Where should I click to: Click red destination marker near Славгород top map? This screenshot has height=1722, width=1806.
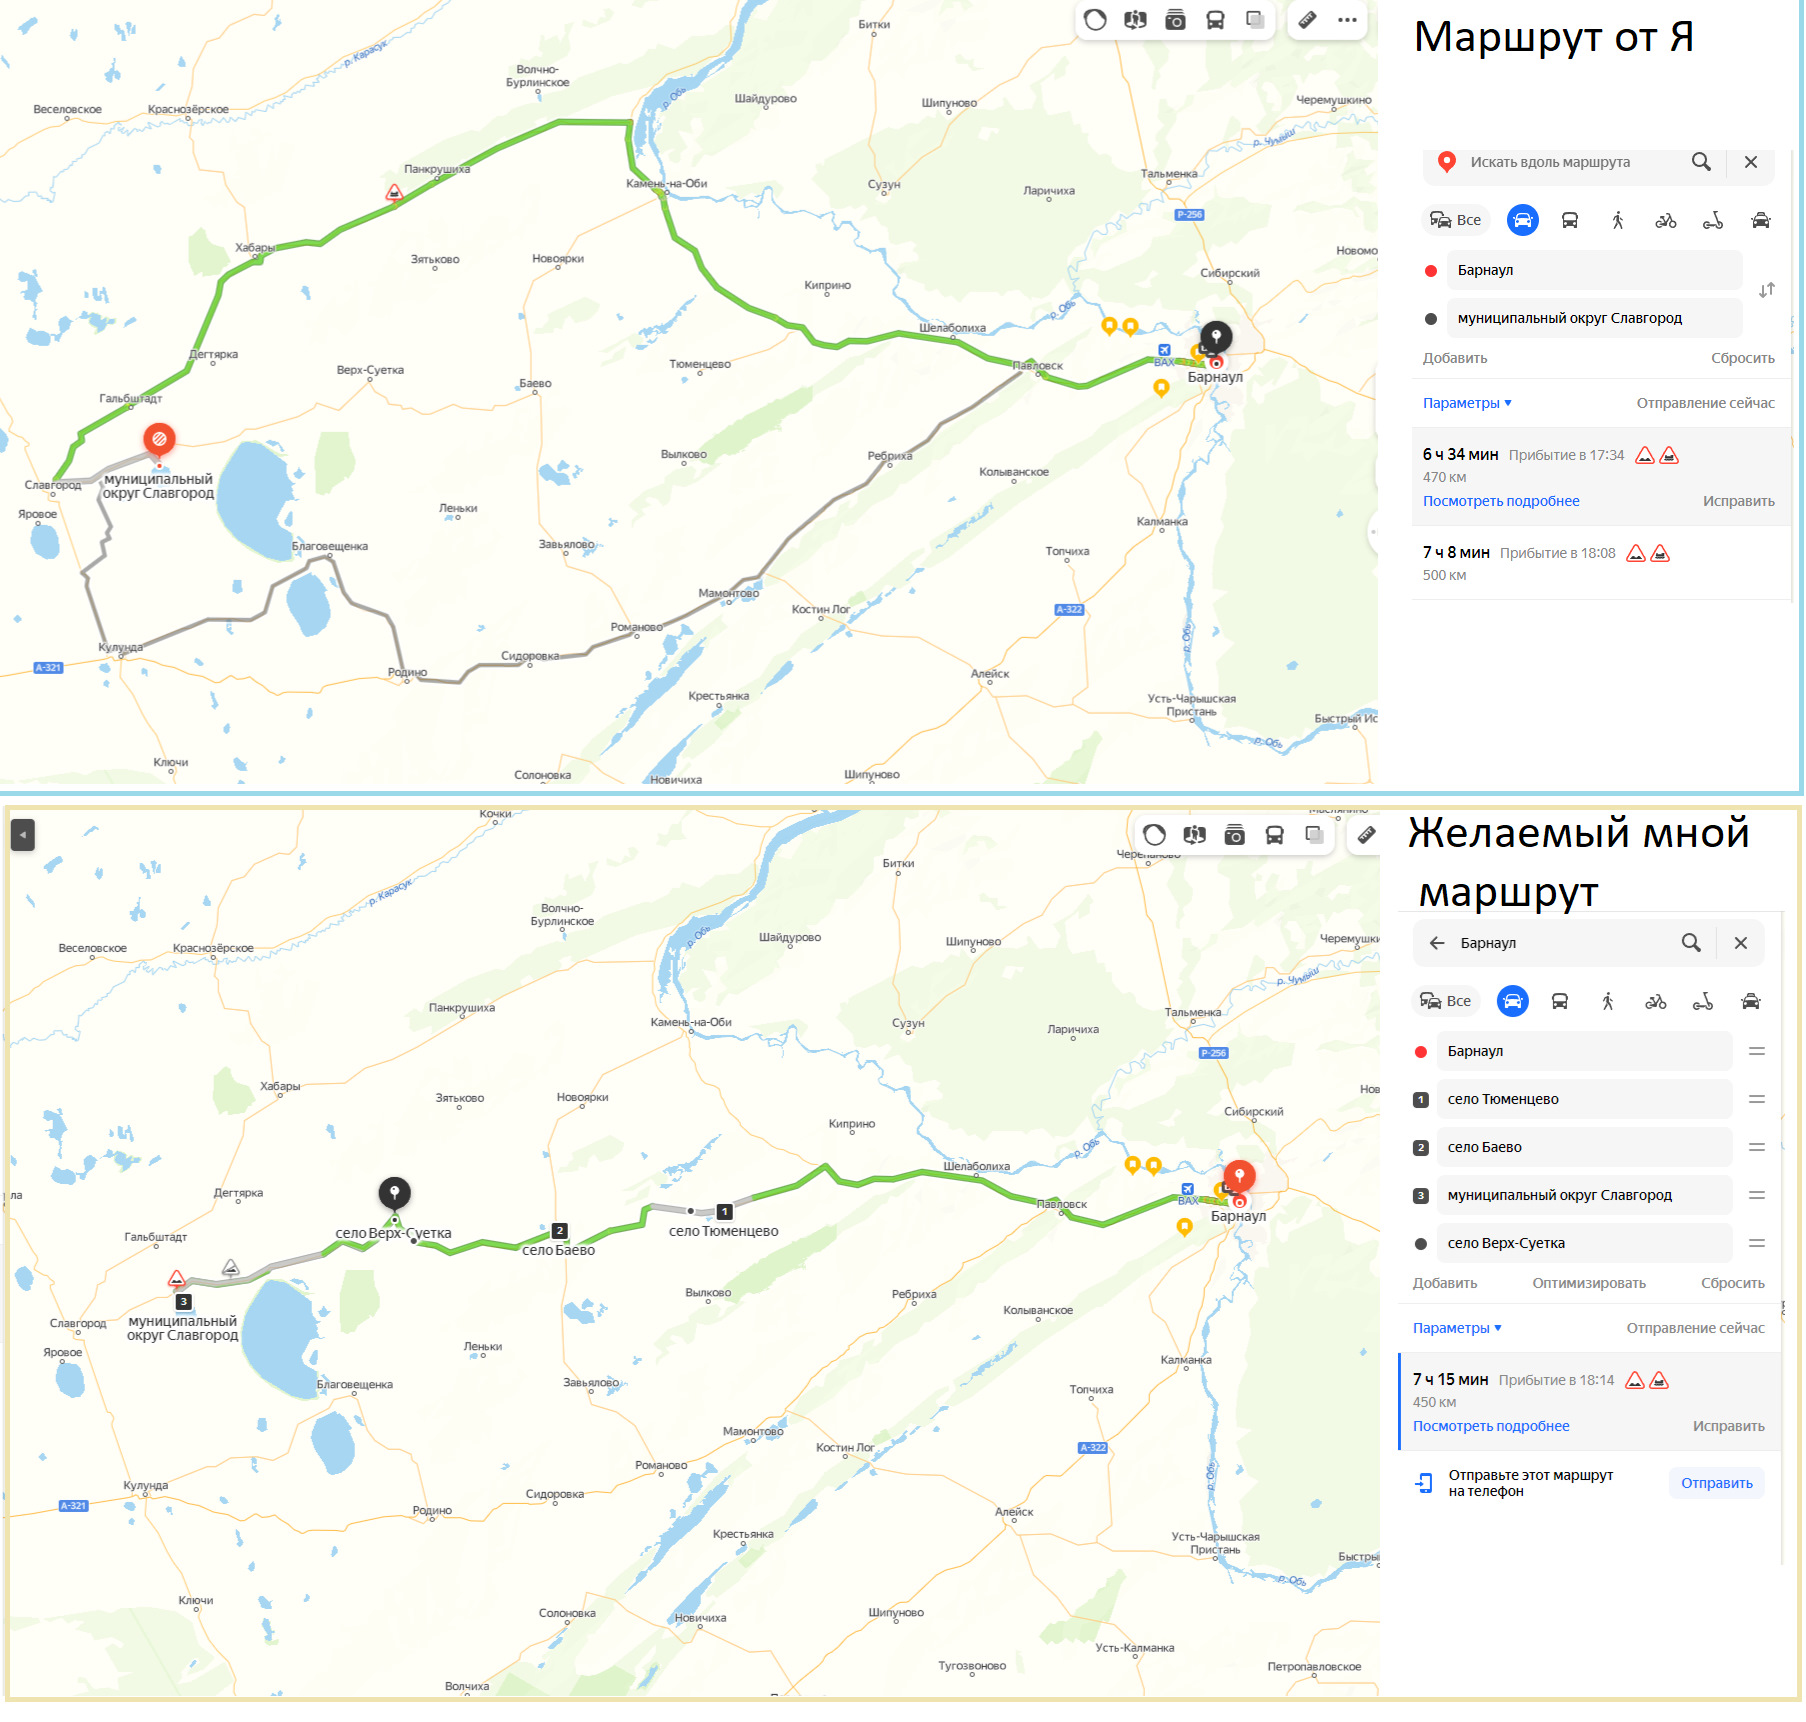(x=159, y=439)
